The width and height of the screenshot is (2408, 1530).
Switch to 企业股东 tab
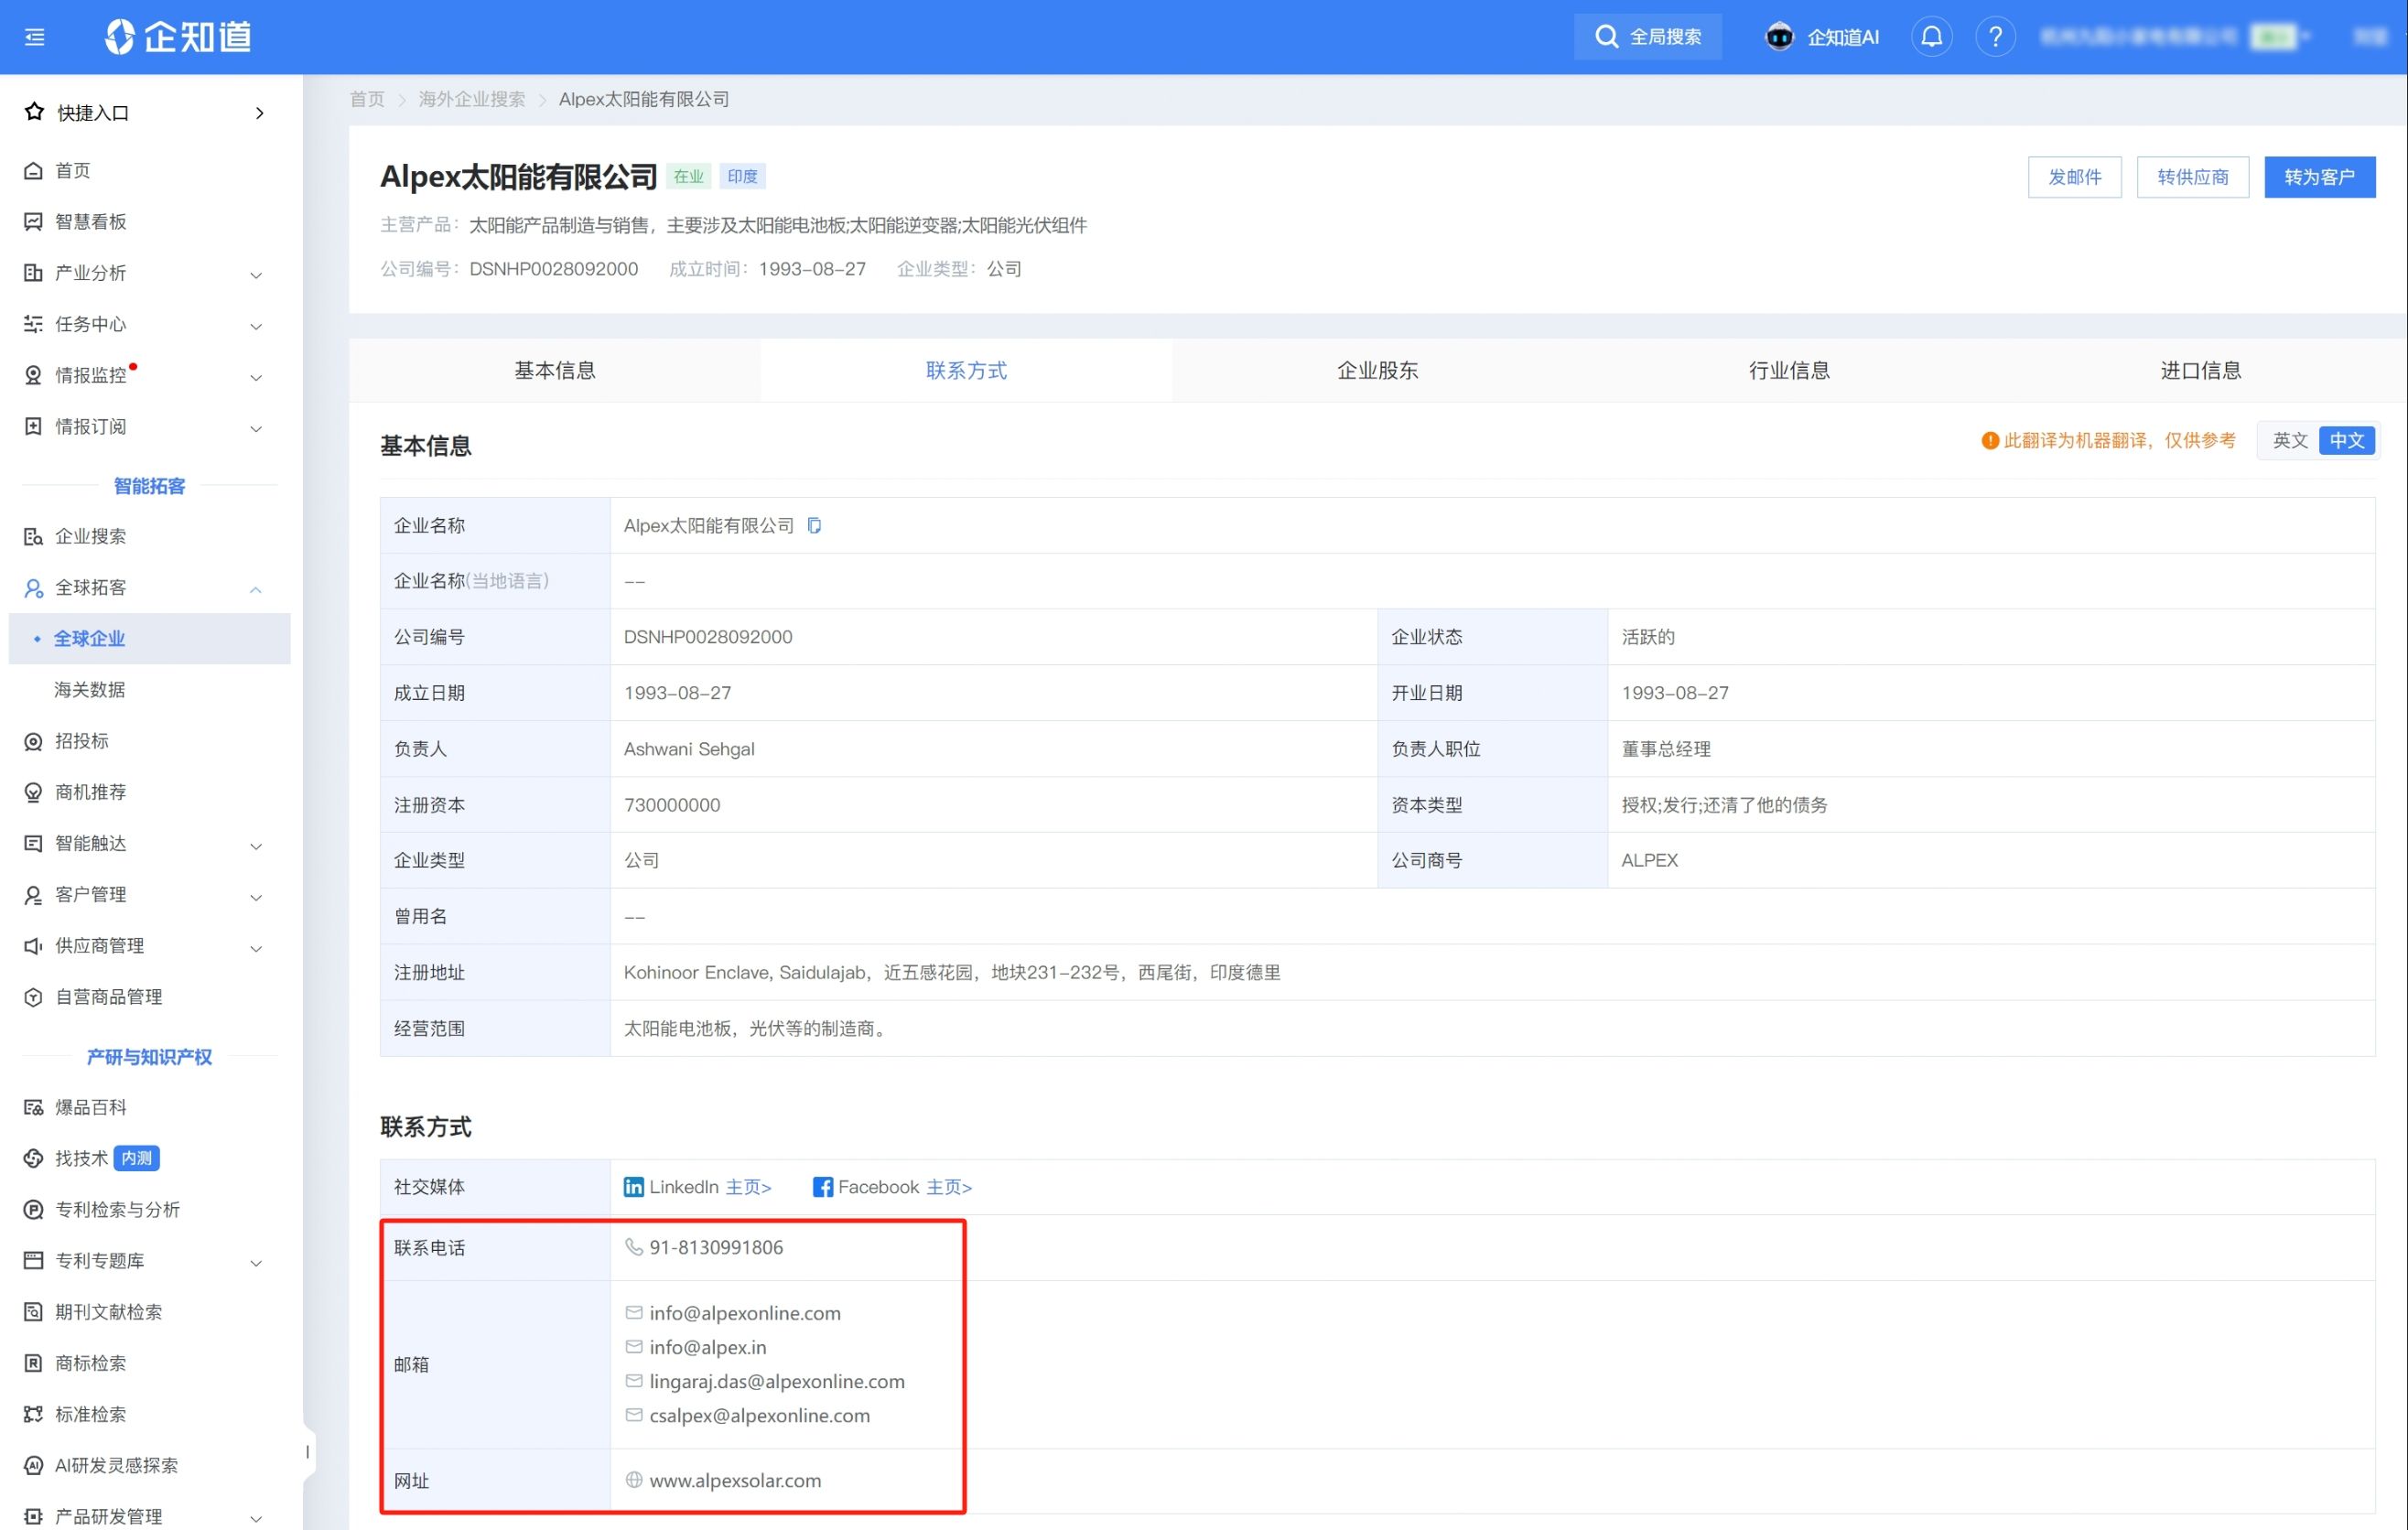[x=1377, y=371]
